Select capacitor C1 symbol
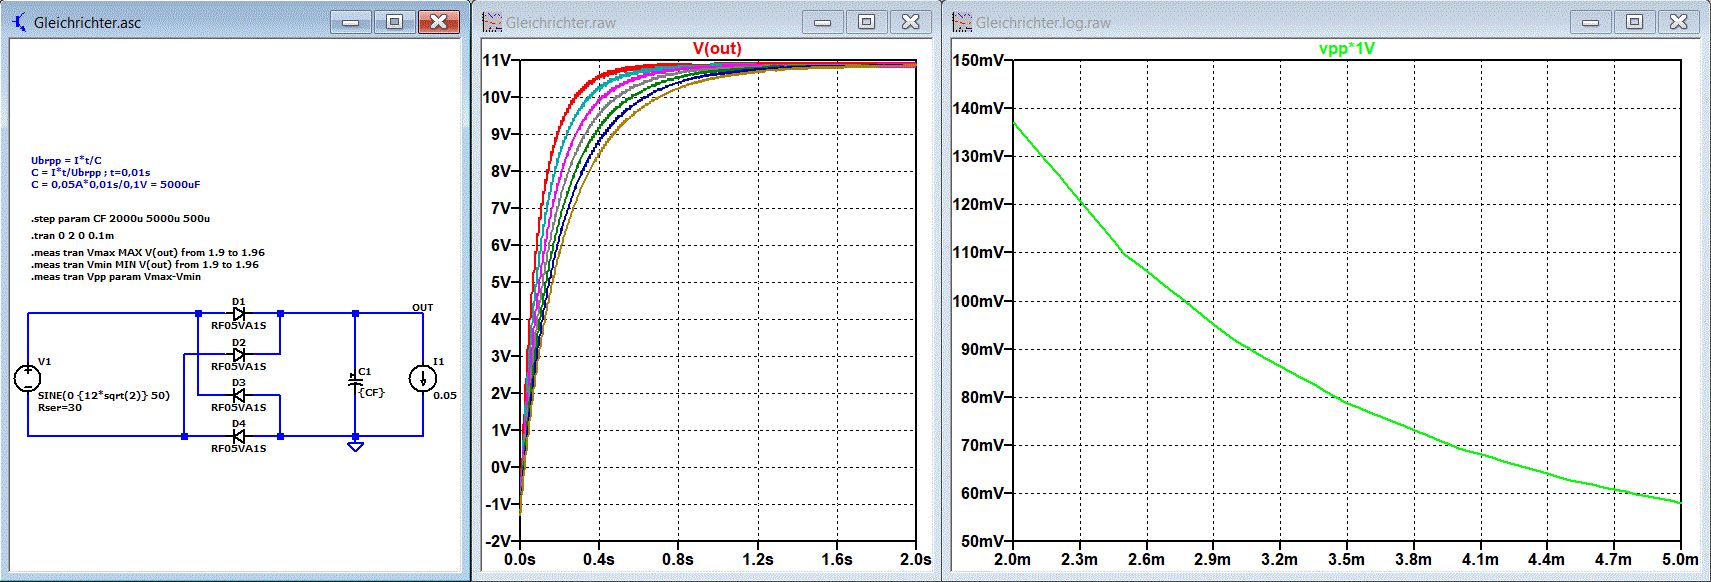Viewport: 1711px width, 582px height. point(354,379)
